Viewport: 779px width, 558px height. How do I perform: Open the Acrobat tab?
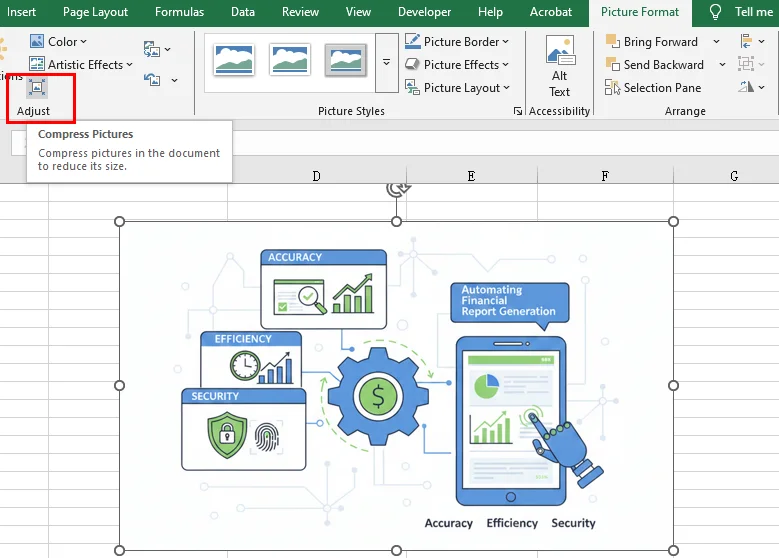pos(551,12)
